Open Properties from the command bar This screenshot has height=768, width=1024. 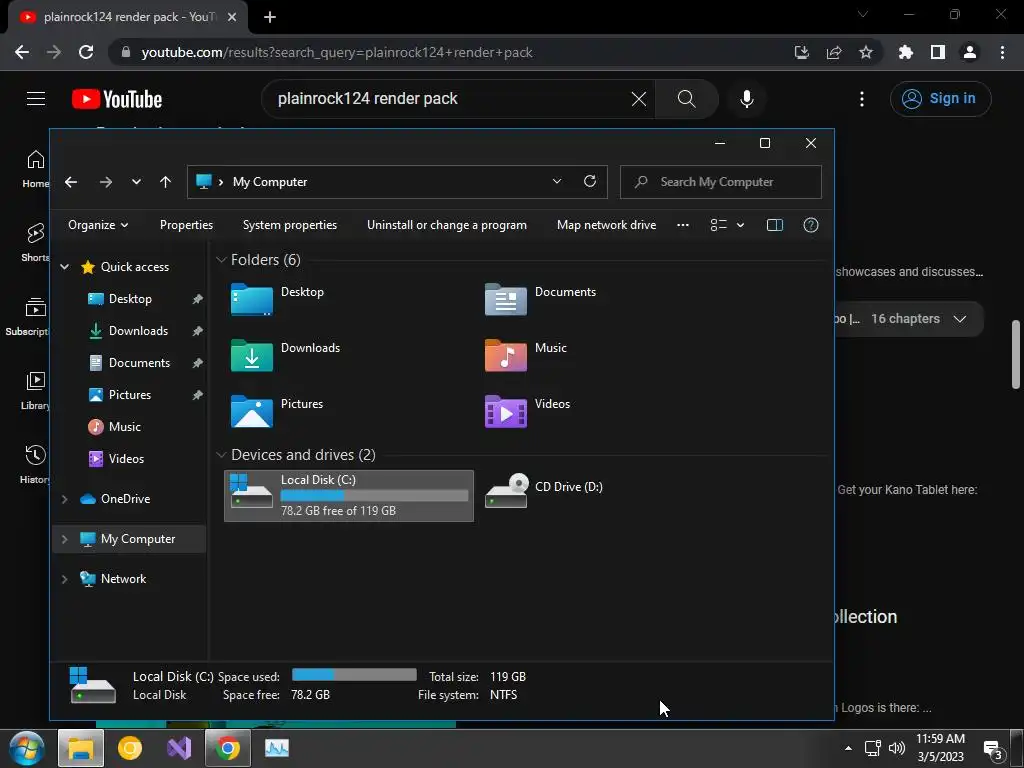(186, 225)
